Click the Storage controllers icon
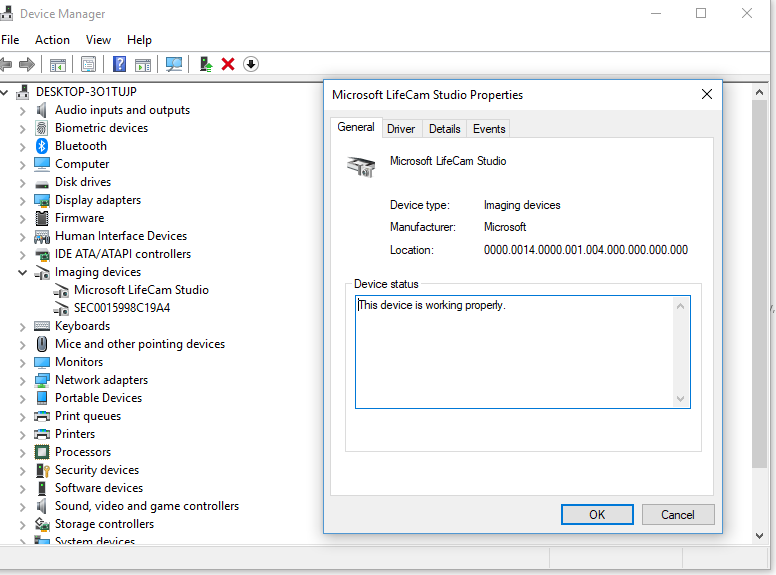 pyautogui.click(x=42, y=524)
